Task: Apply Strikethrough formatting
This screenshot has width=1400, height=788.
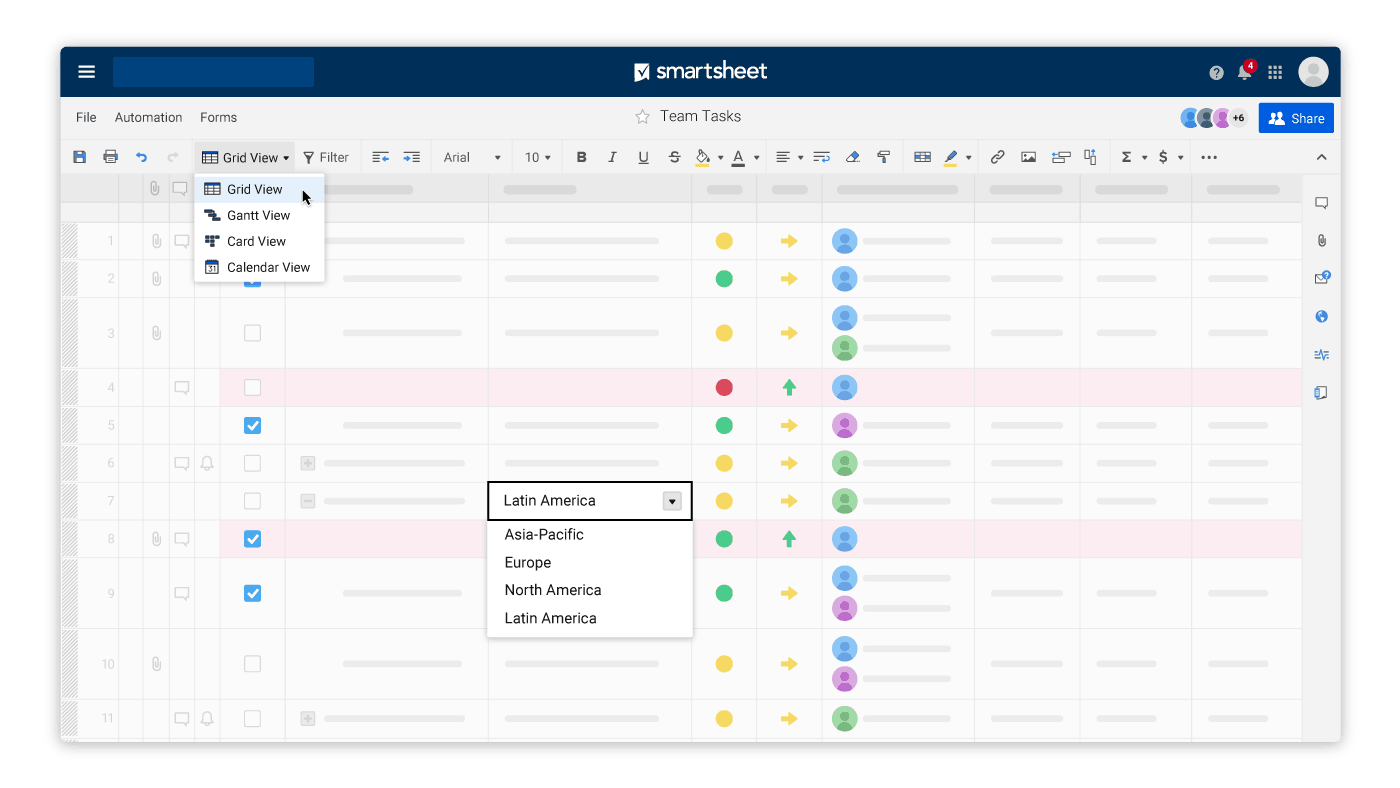Action: click(674, 157)
